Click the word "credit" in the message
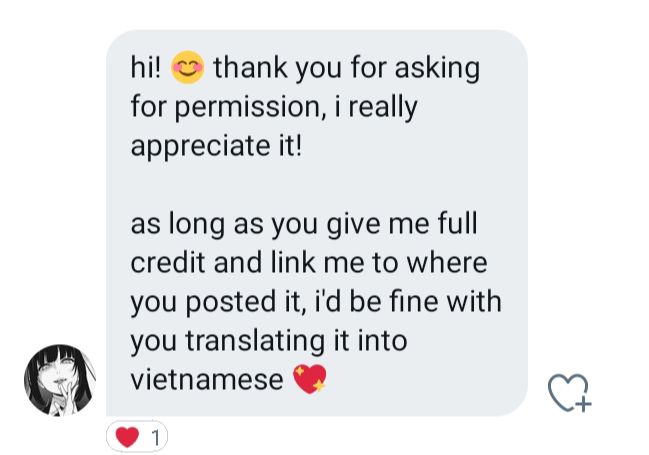This screenshot has height=455, width=649. click(x=168, y=262)
